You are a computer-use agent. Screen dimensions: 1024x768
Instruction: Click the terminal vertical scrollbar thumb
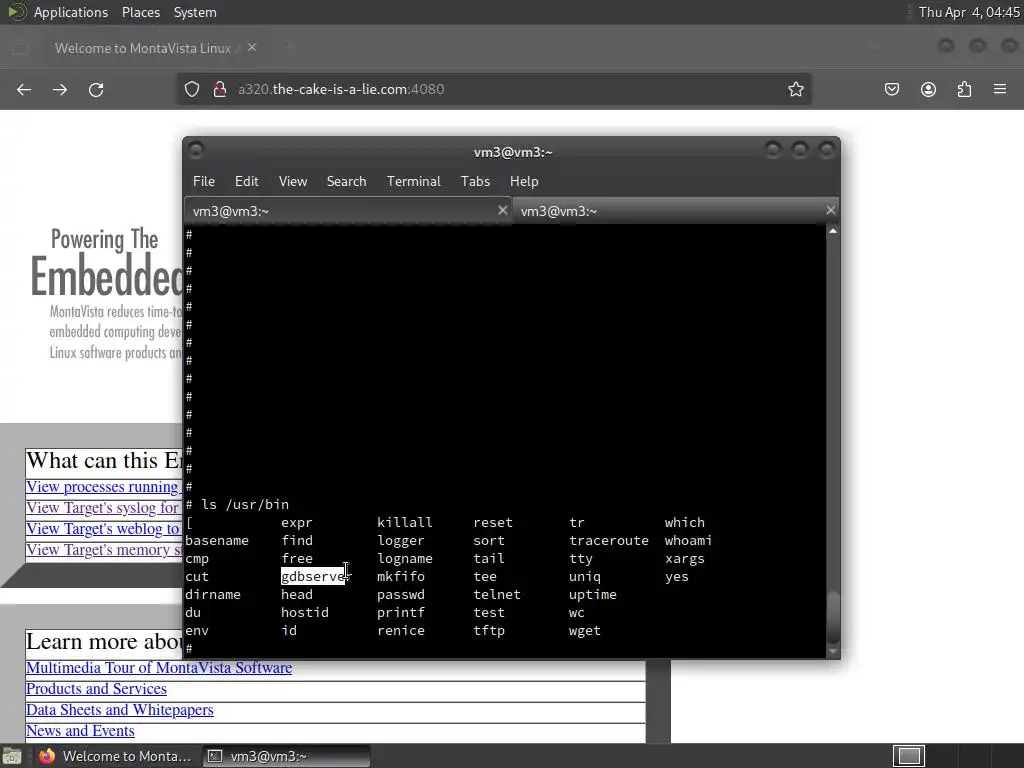(833, 617)
